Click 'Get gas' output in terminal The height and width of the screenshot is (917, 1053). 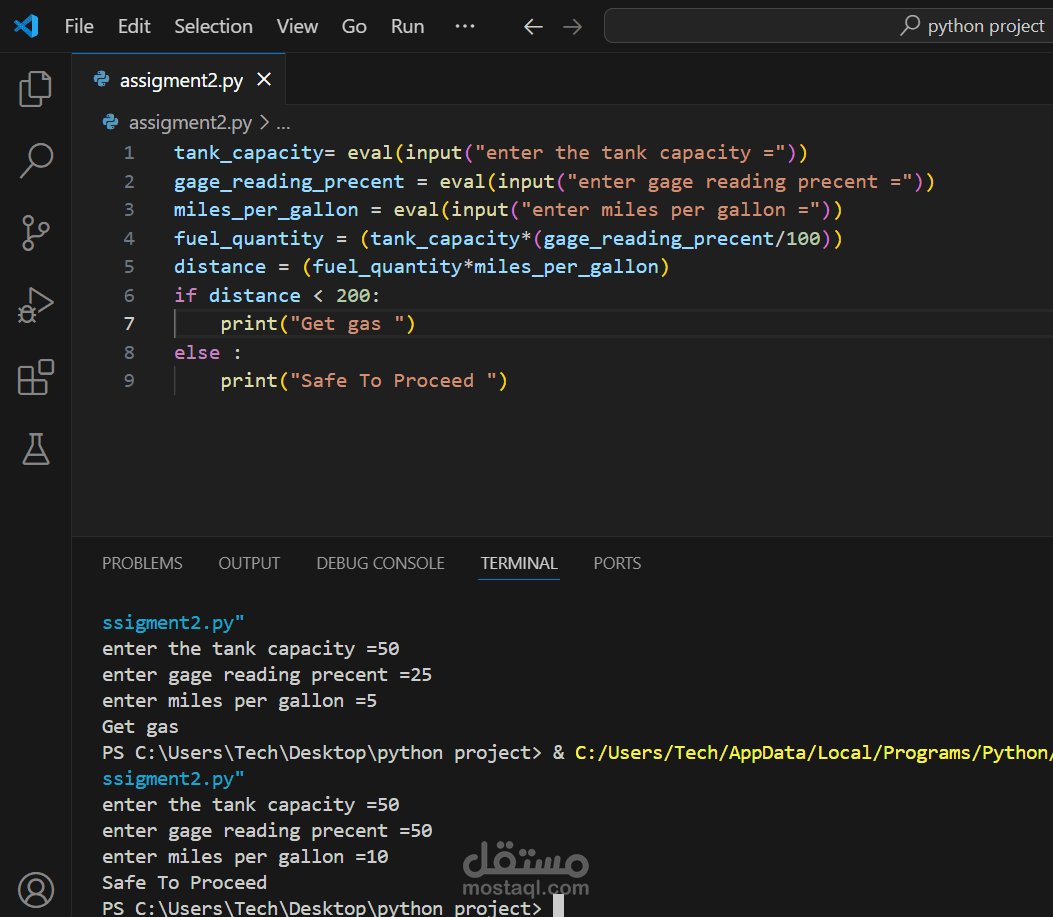(x=140, y=727)
